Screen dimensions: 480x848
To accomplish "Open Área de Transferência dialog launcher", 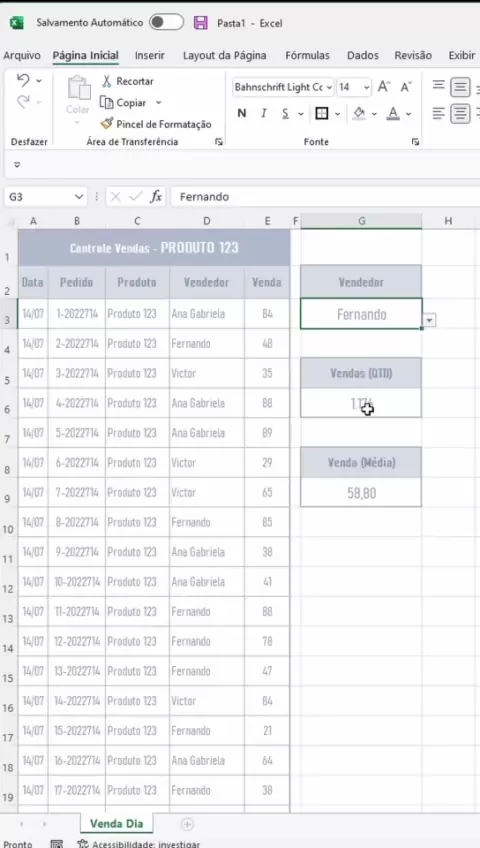I will [219, 142].
